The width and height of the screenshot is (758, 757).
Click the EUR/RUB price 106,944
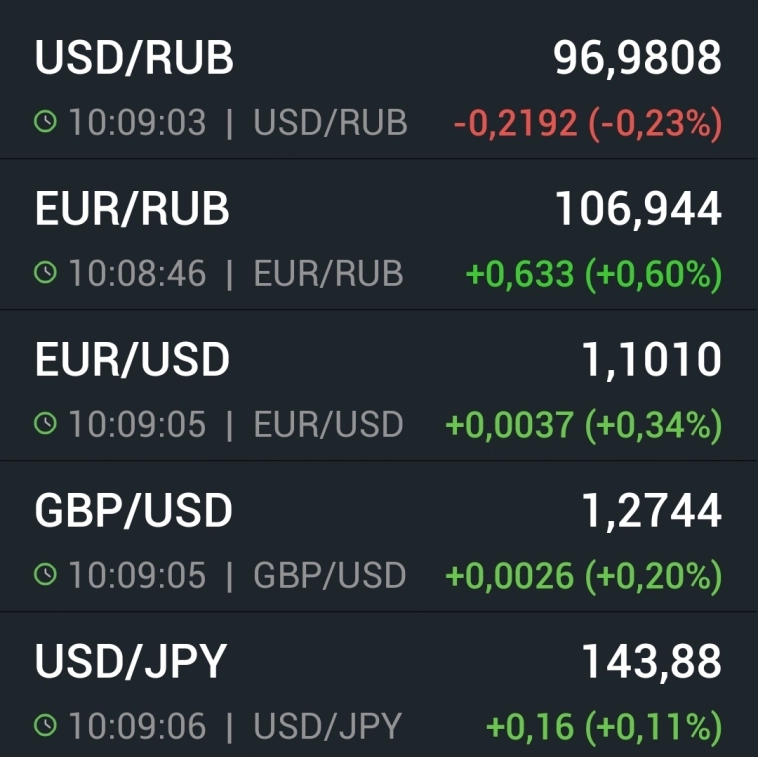(x=638, y=210)
